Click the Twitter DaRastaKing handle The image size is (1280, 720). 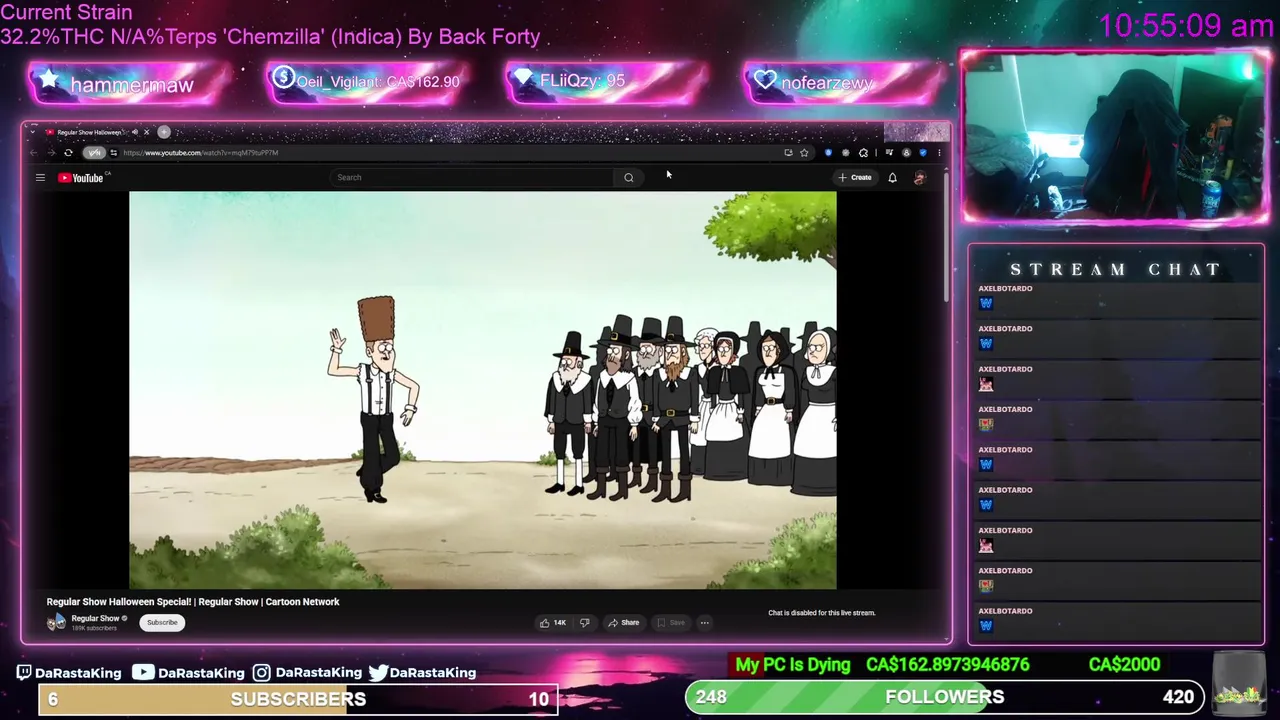coord(422,673)
